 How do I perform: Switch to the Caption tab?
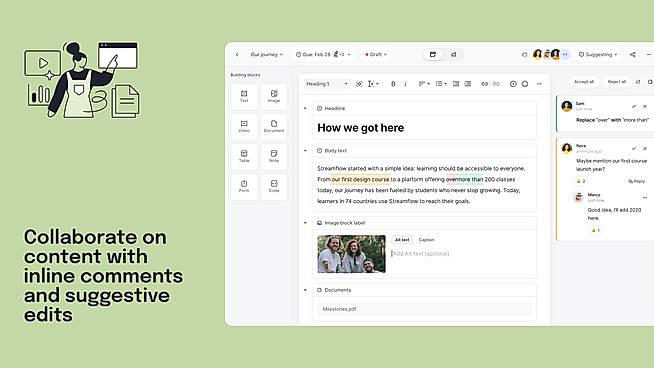426,240
